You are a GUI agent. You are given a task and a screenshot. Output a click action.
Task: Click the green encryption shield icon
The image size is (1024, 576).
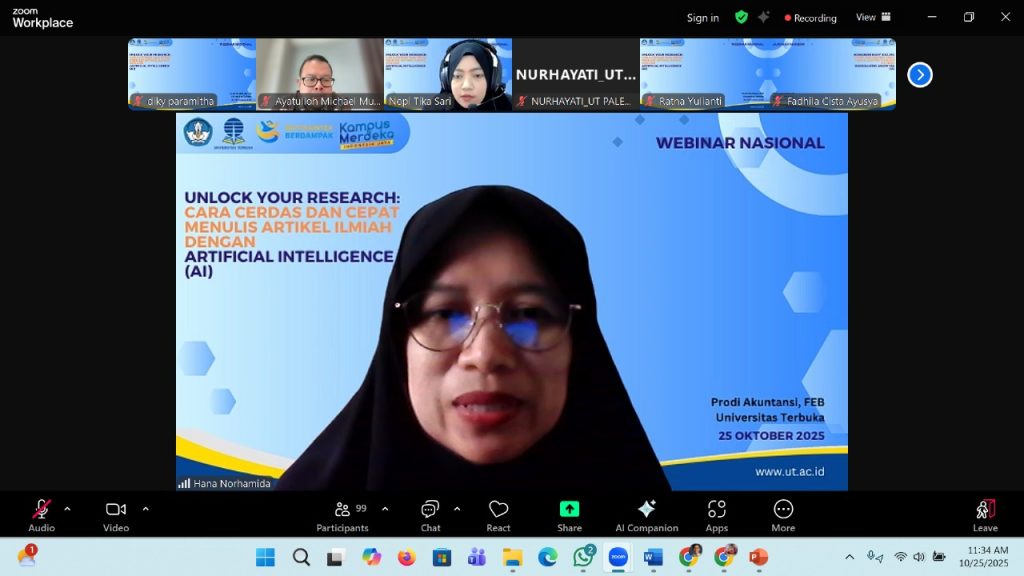coord(741,17)
